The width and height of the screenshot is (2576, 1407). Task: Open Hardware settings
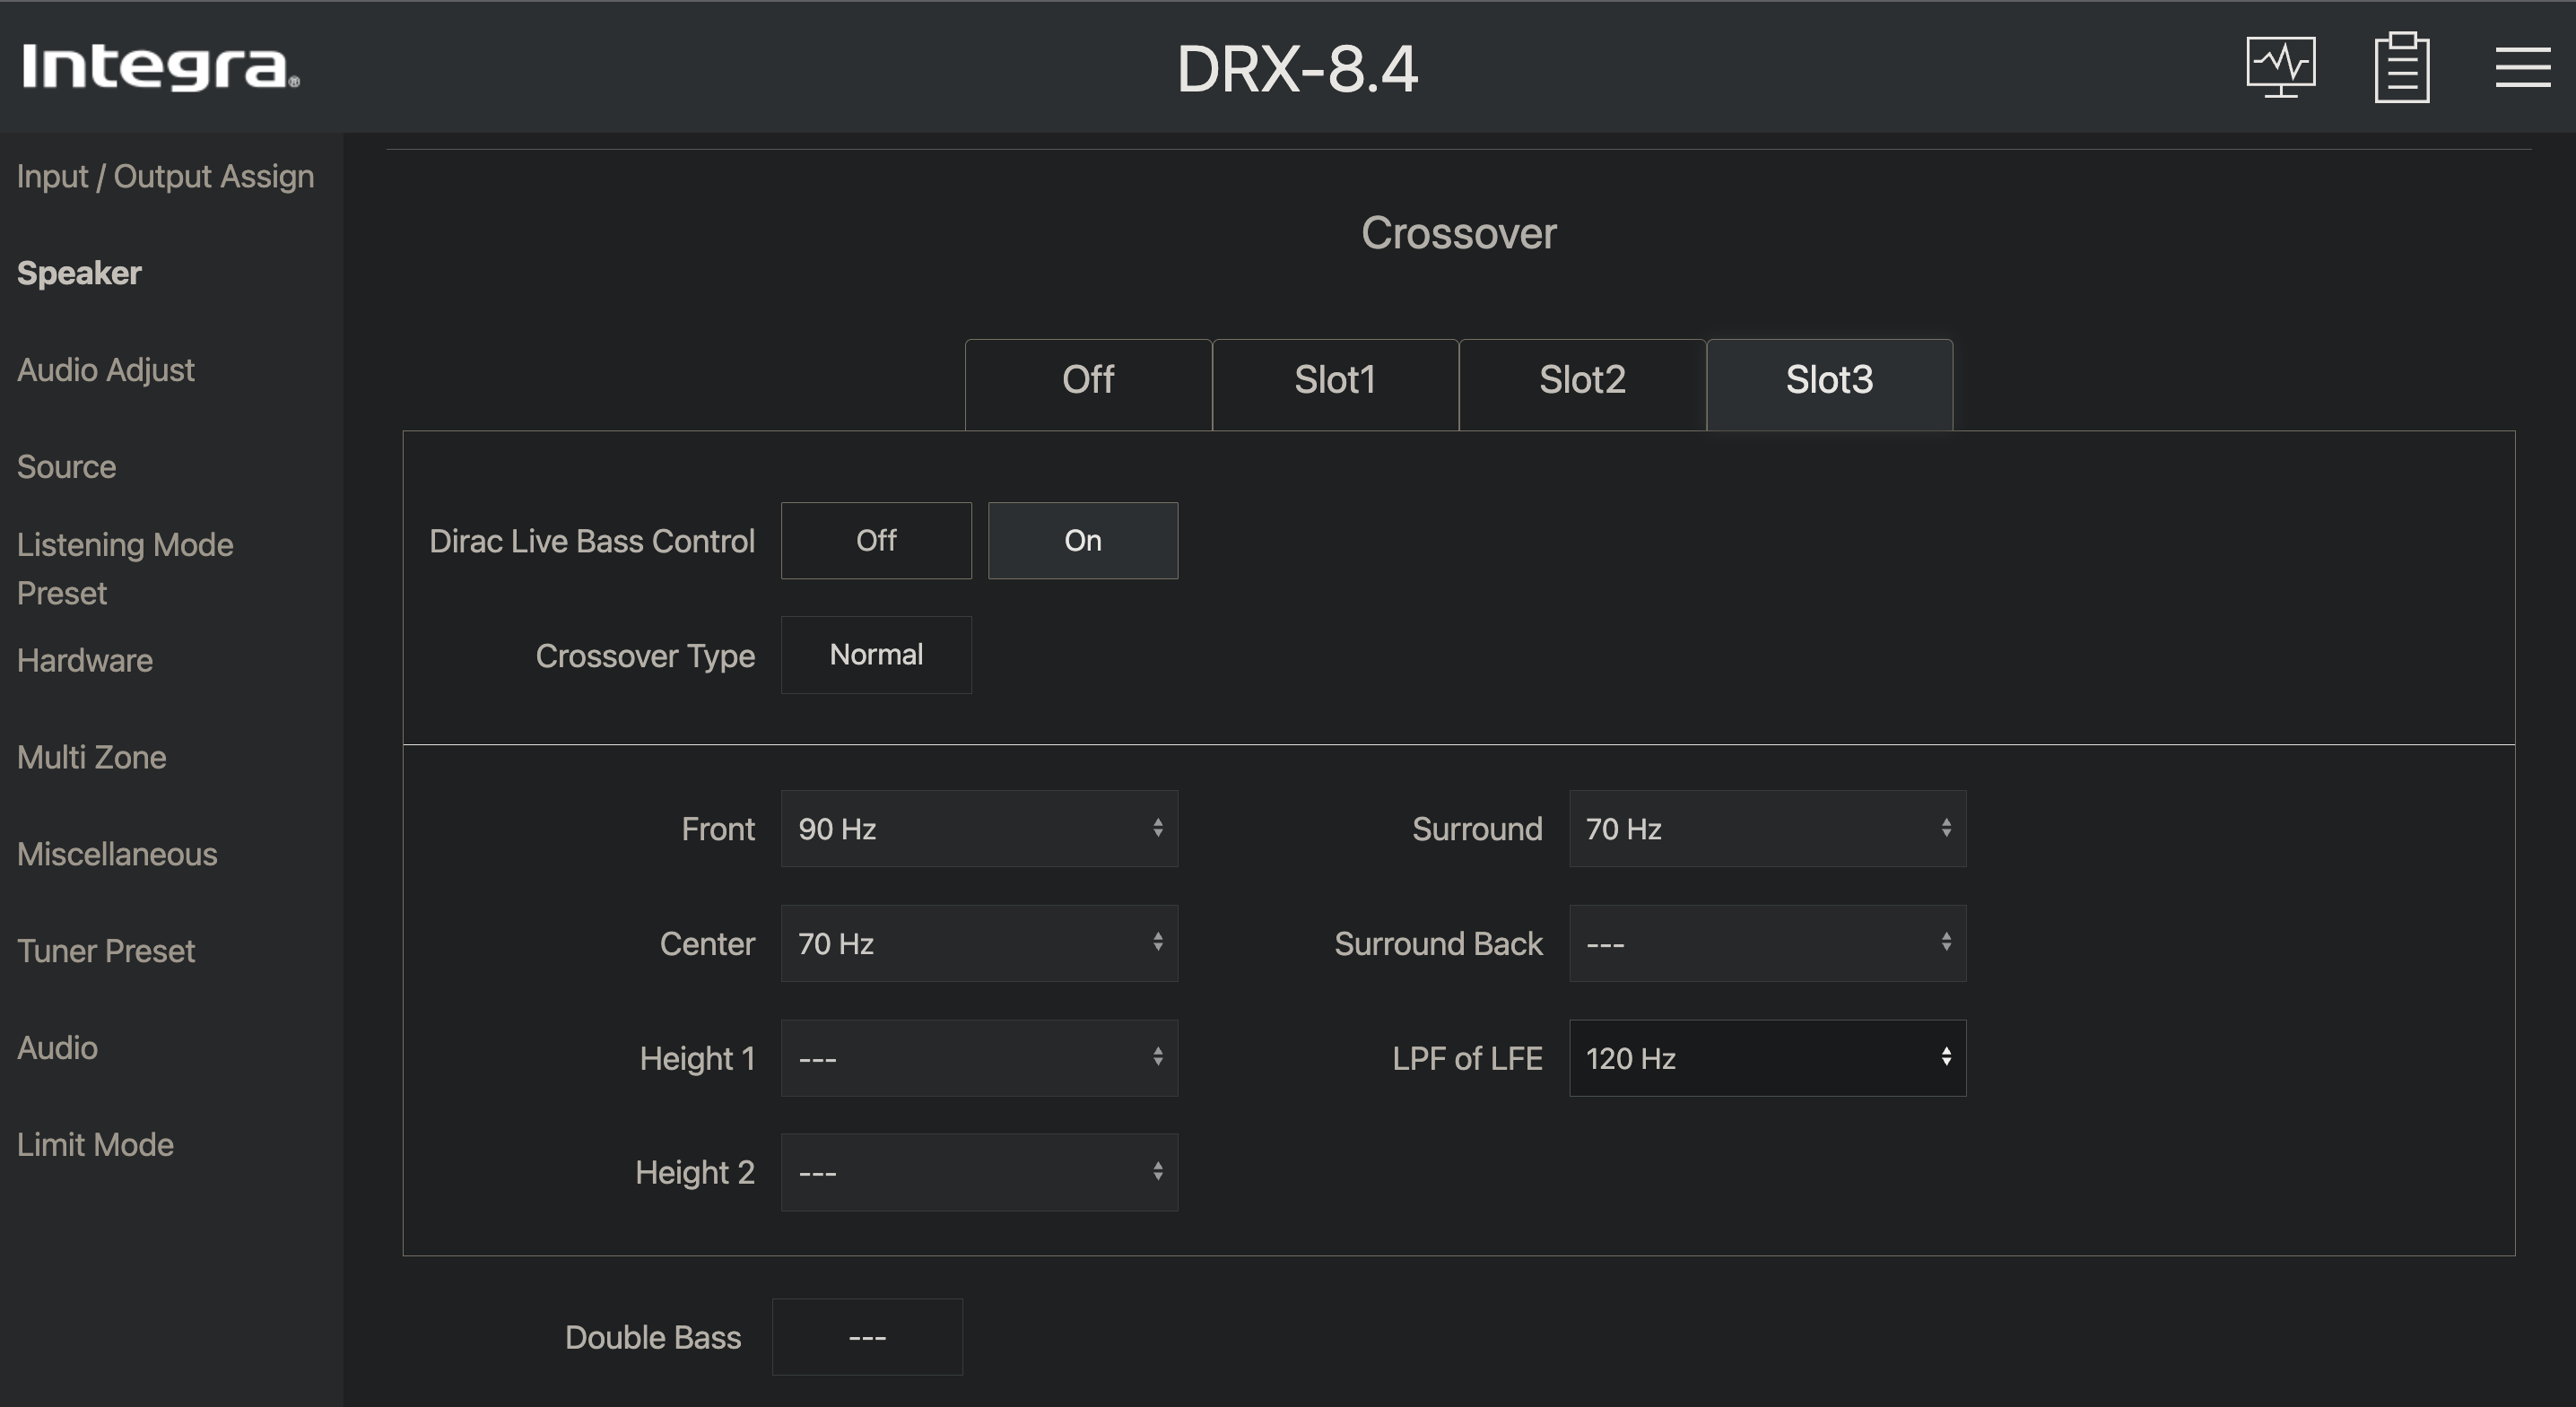coord(84,661)
